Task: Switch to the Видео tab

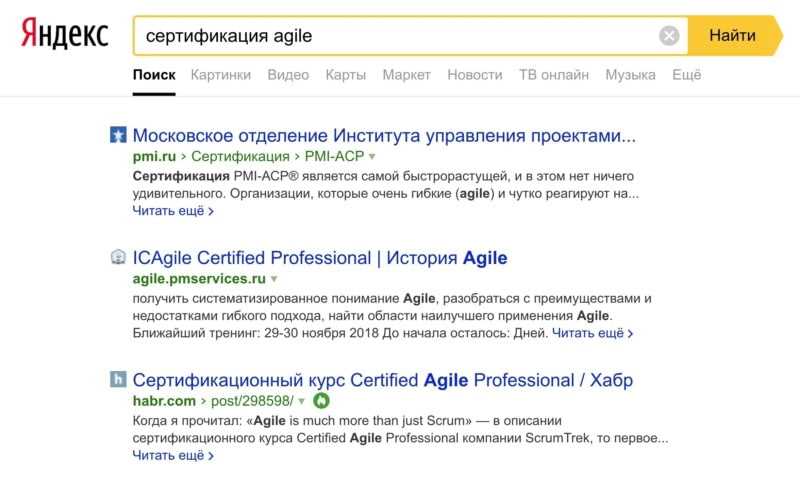Action: coord(288,75)
